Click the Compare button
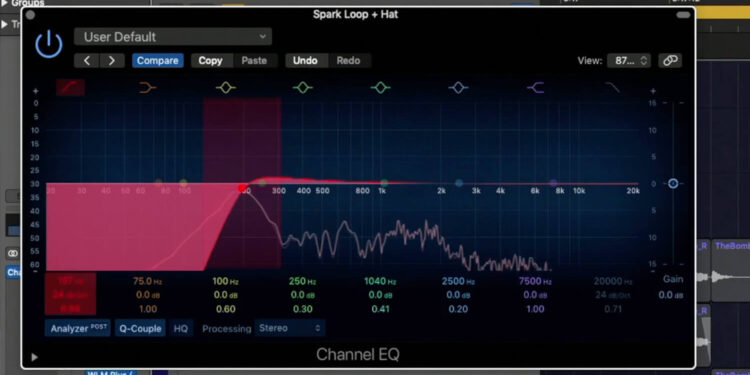This screenshot has width=750, height=375. coord(158,61)
